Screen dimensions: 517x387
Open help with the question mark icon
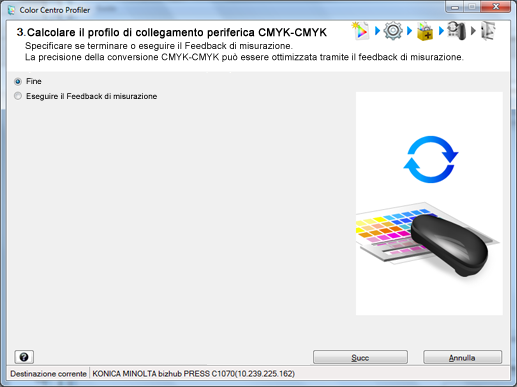24,357
